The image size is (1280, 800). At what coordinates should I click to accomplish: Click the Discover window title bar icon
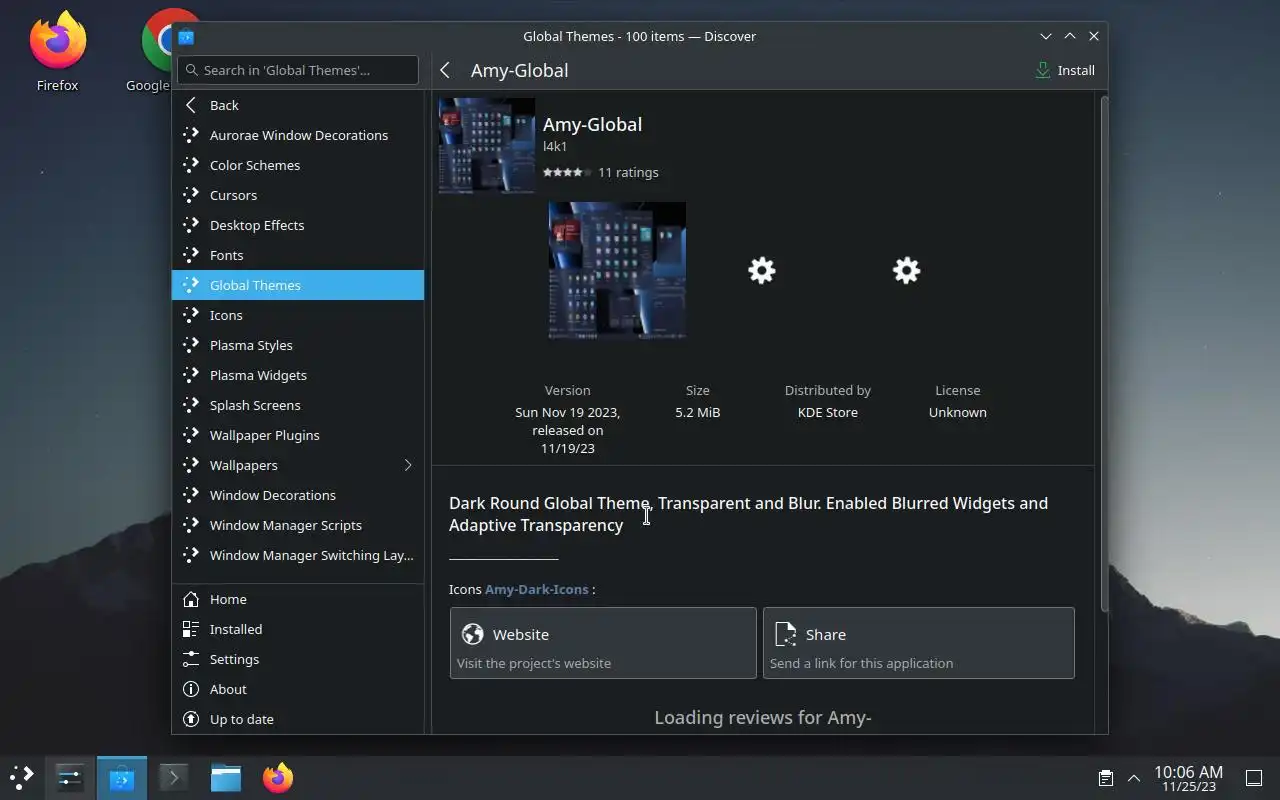[x=186, y=37]
